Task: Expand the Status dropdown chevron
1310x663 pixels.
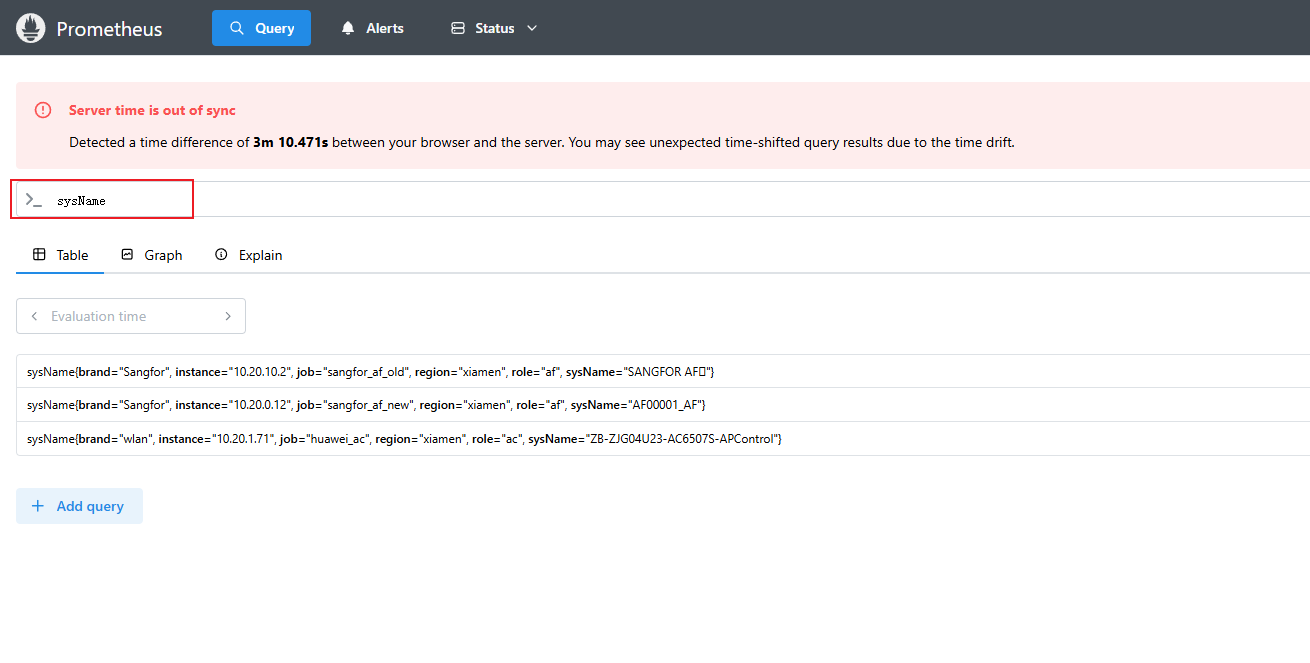Action: [532, 28]
